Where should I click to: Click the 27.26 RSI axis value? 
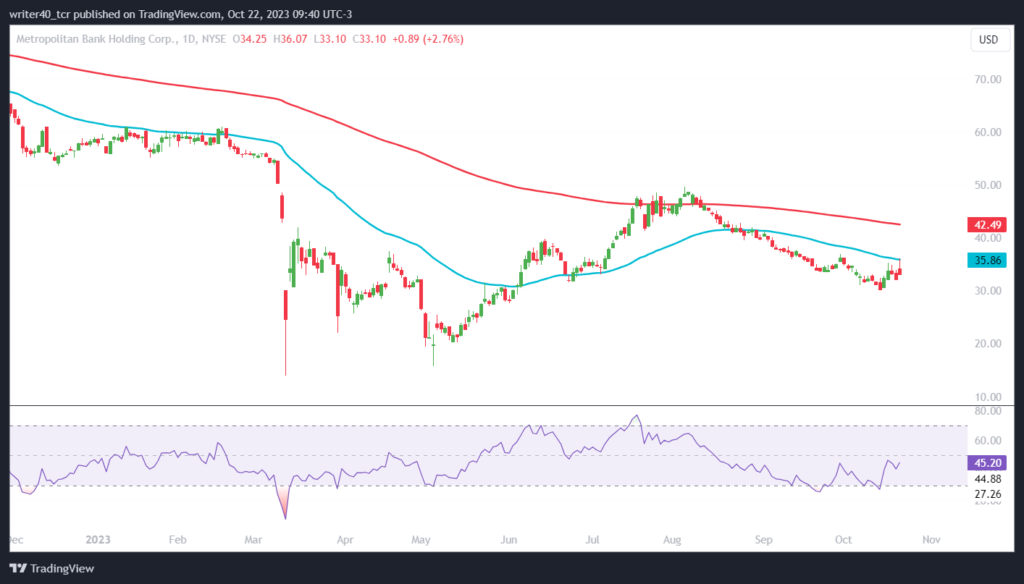coord(987,494)
